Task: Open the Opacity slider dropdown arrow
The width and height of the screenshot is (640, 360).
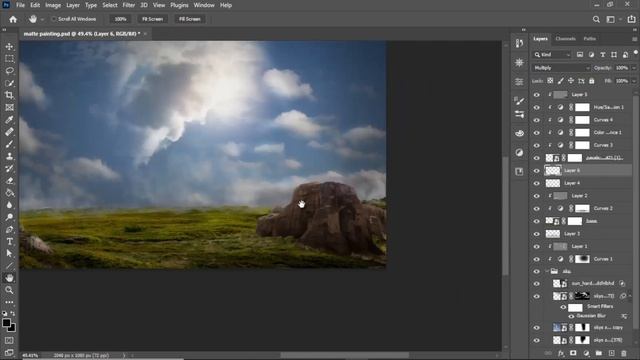Action: (x=634, y=68)
